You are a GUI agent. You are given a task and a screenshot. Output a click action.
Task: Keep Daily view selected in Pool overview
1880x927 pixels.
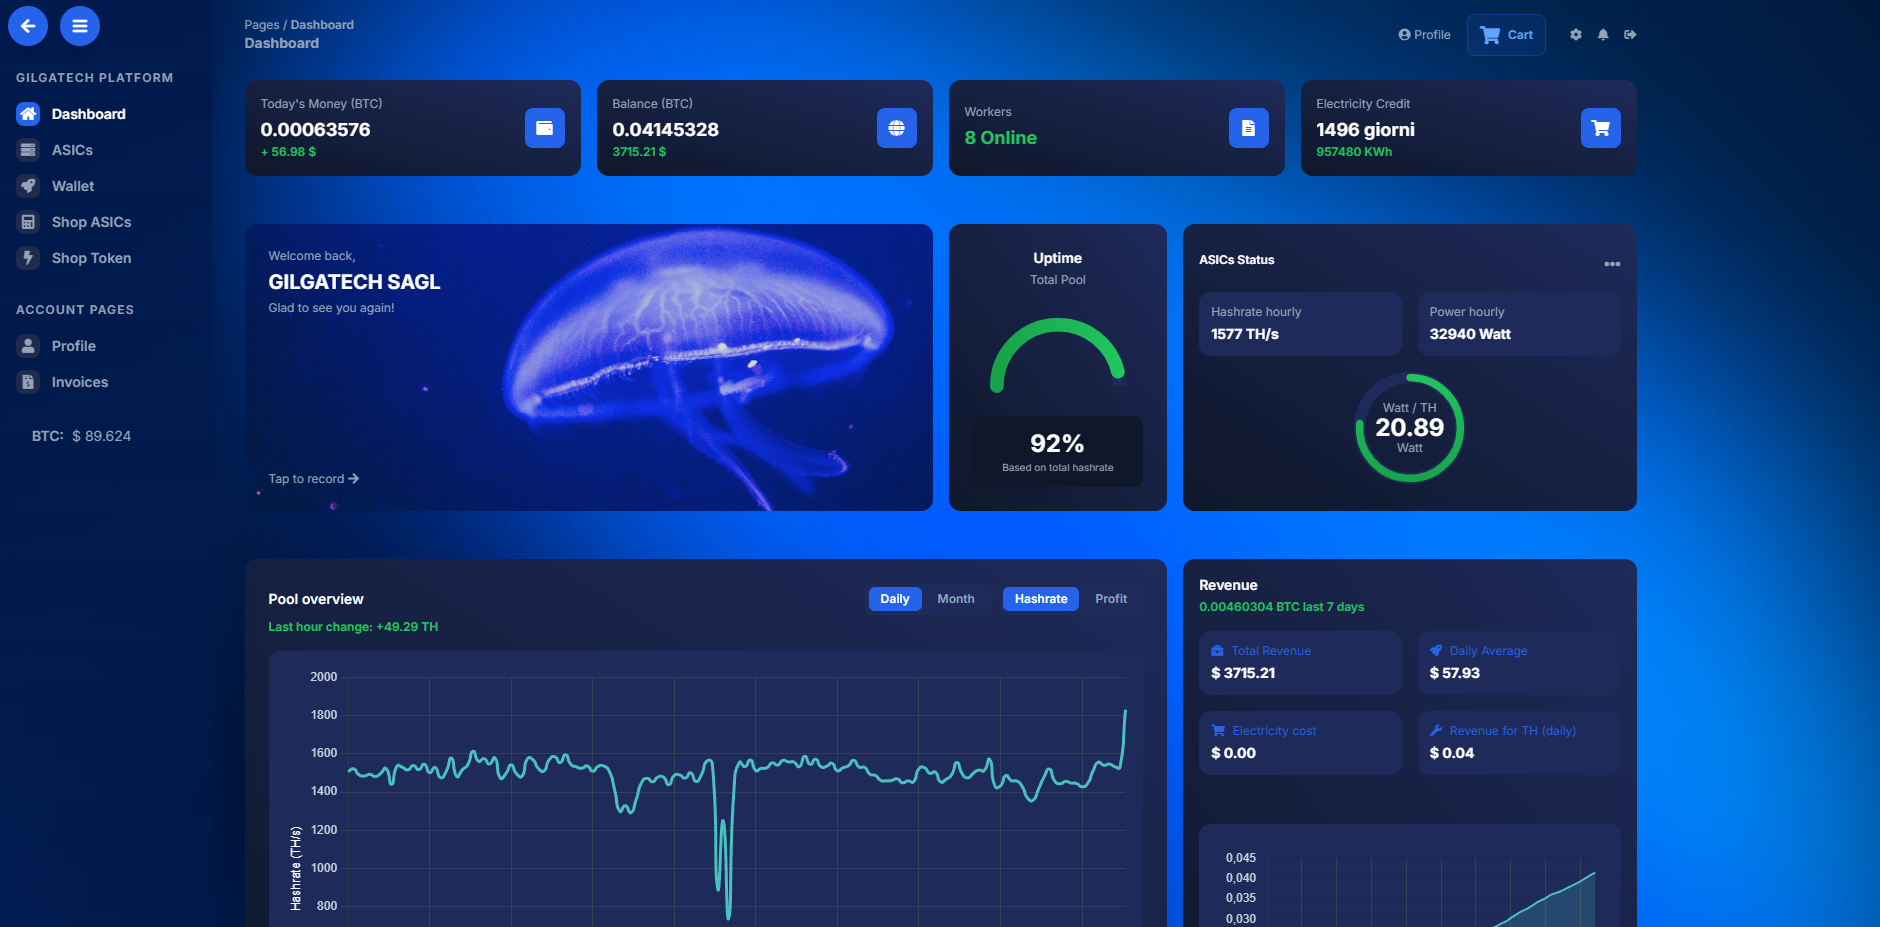pyautogui.click(x=895, y=598)
